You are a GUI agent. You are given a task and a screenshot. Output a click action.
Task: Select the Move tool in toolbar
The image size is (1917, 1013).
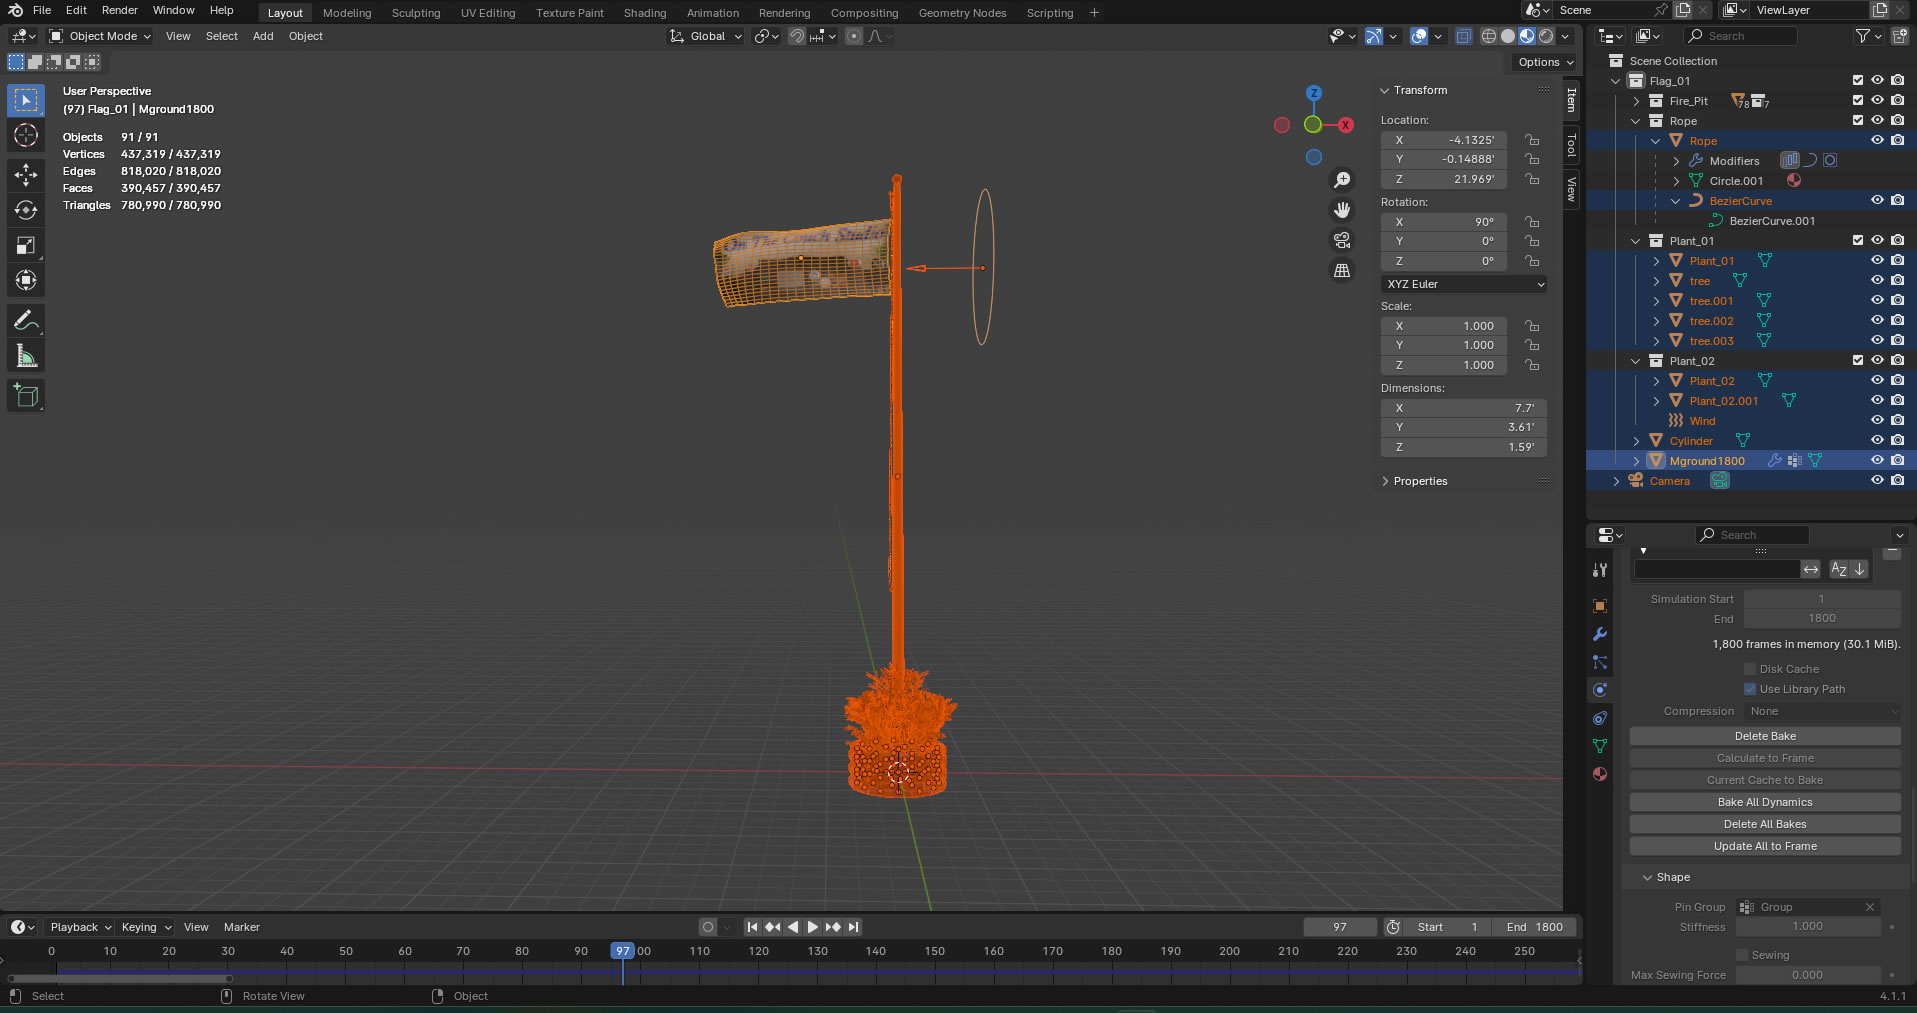coord(26,175)
